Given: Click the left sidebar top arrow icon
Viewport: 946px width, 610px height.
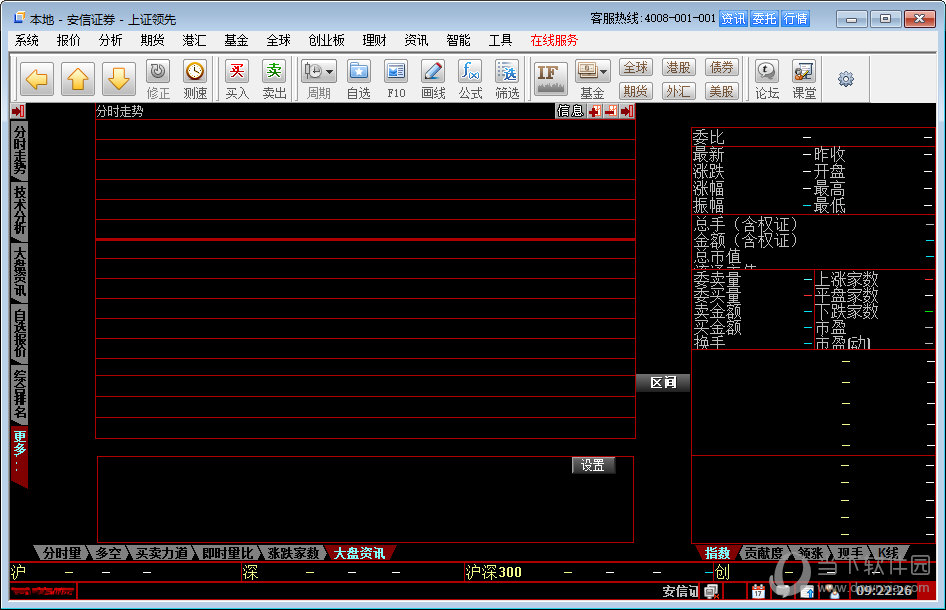Looking at the screenshot, I should click(18, 111).
